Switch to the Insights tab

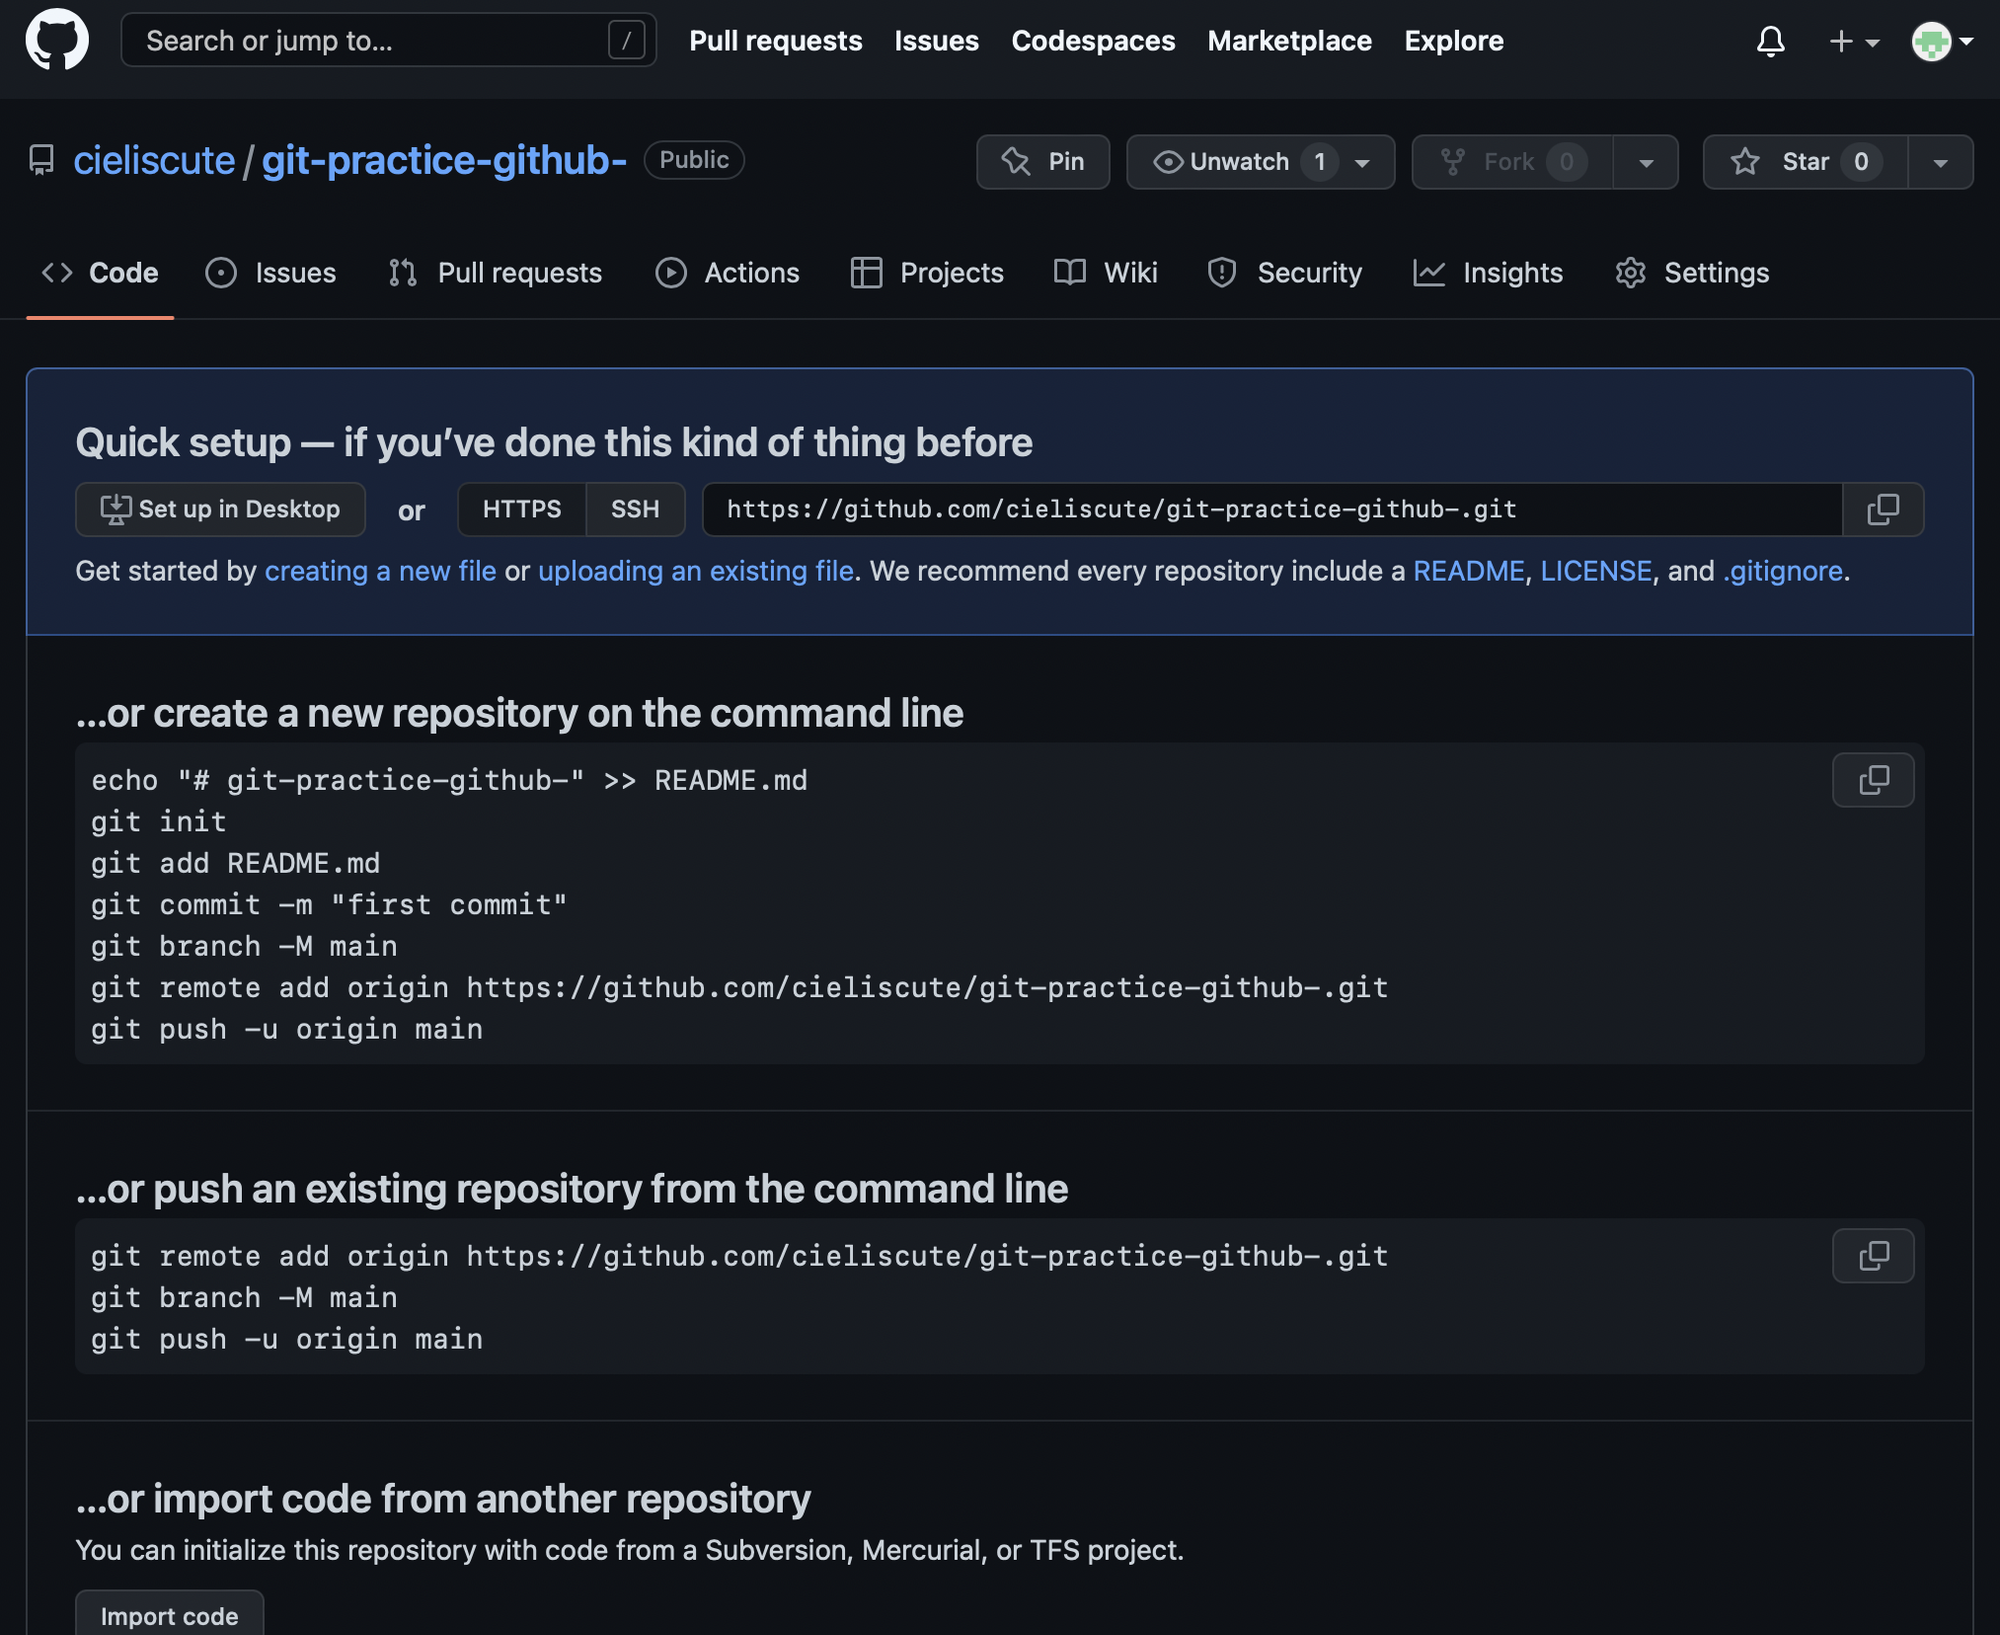[x=1488, y=273]
